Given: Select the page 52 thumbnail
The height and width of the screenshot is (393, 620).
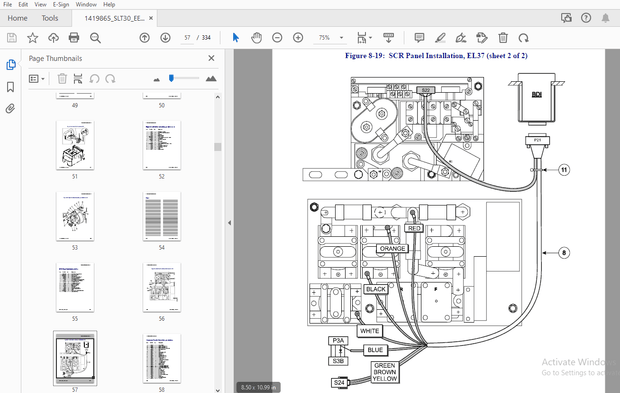Looking at the screenshot, I should pyautogui.click(x=162, y=145).
